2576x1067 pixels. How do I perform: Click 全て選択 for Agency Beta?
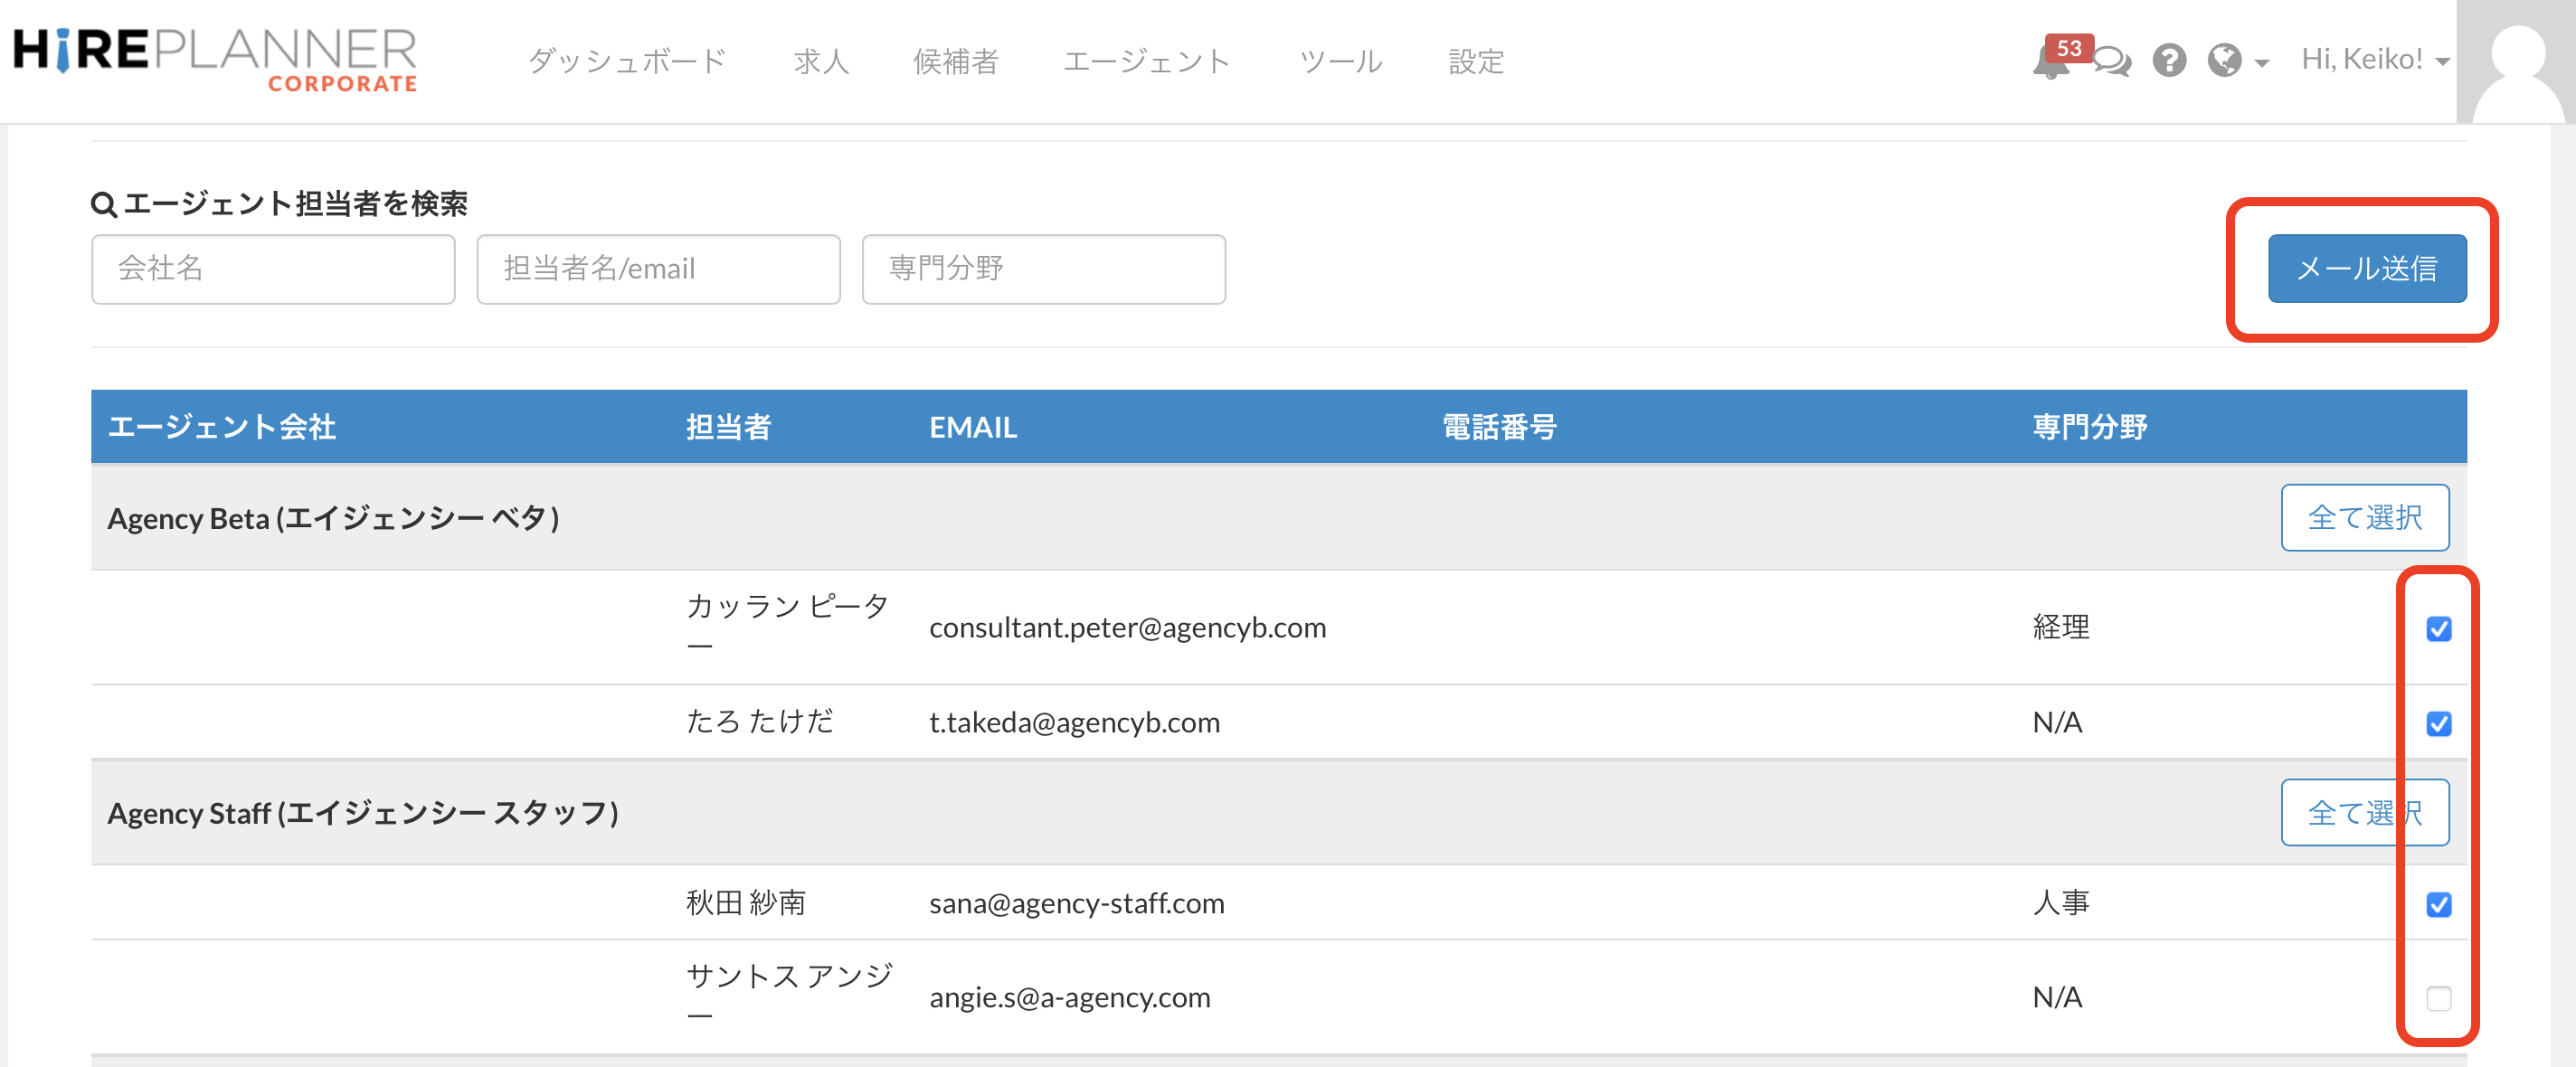2364,517
